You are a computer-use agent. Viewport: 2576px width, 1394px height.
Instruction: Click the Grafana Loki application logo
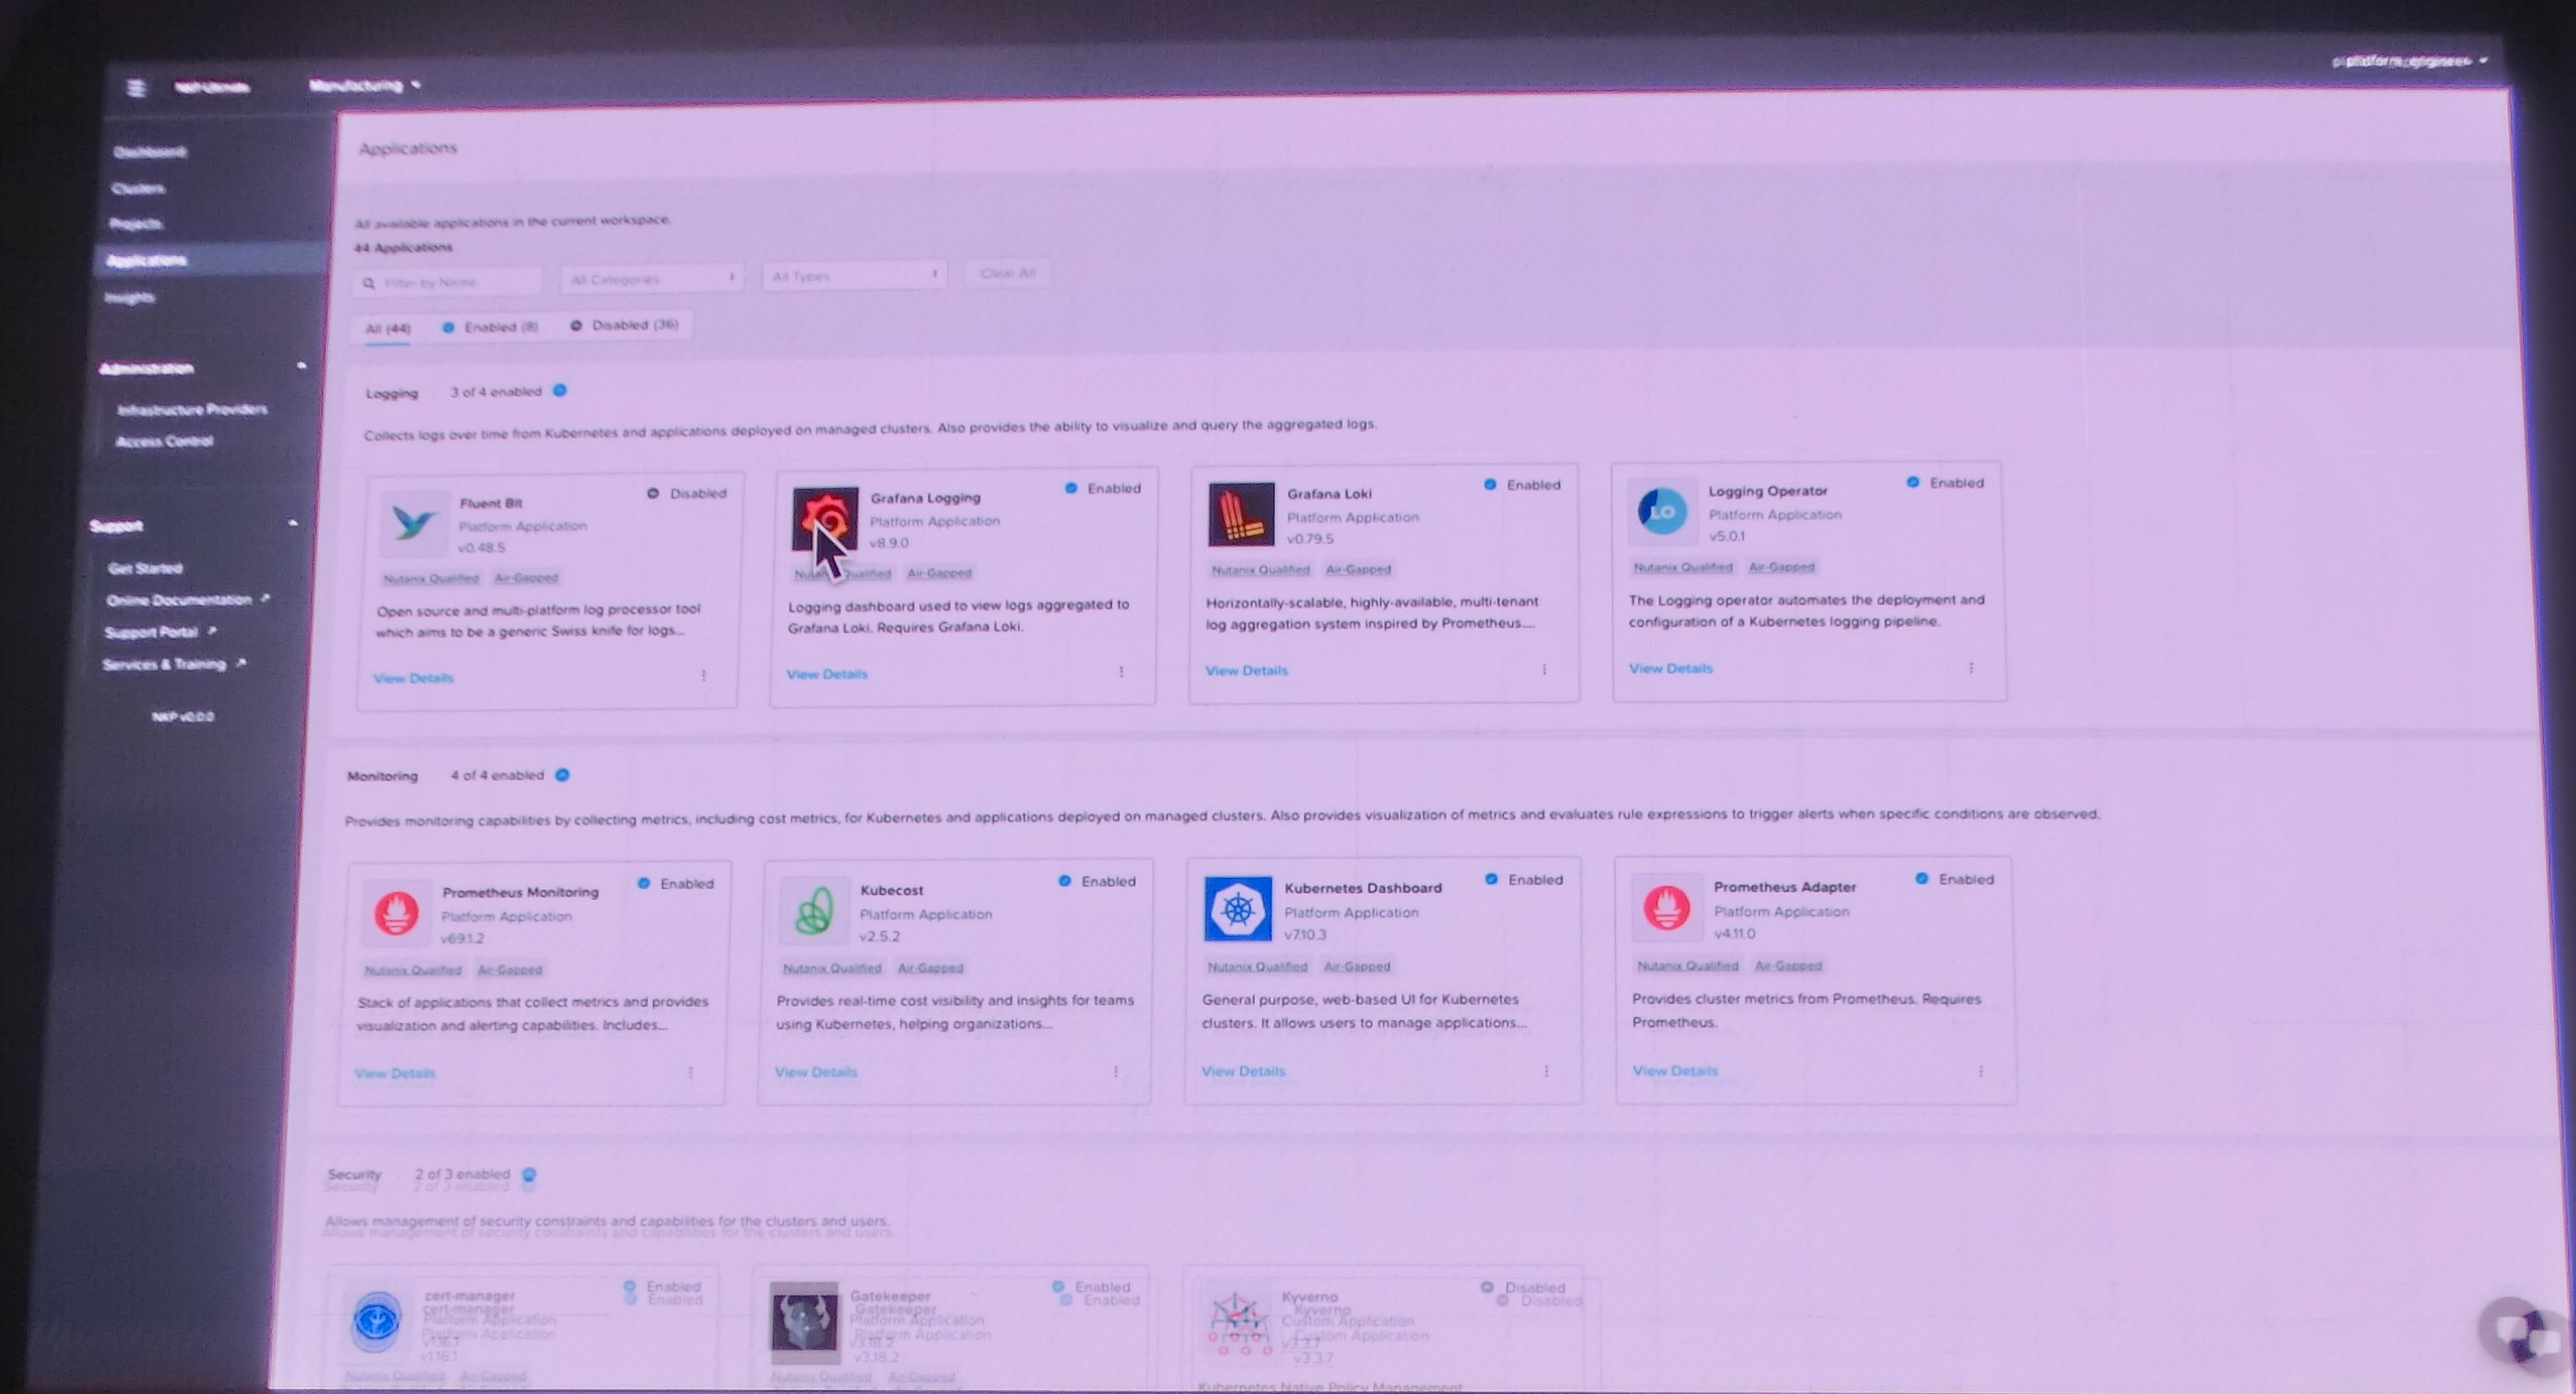coord(1241,514)
